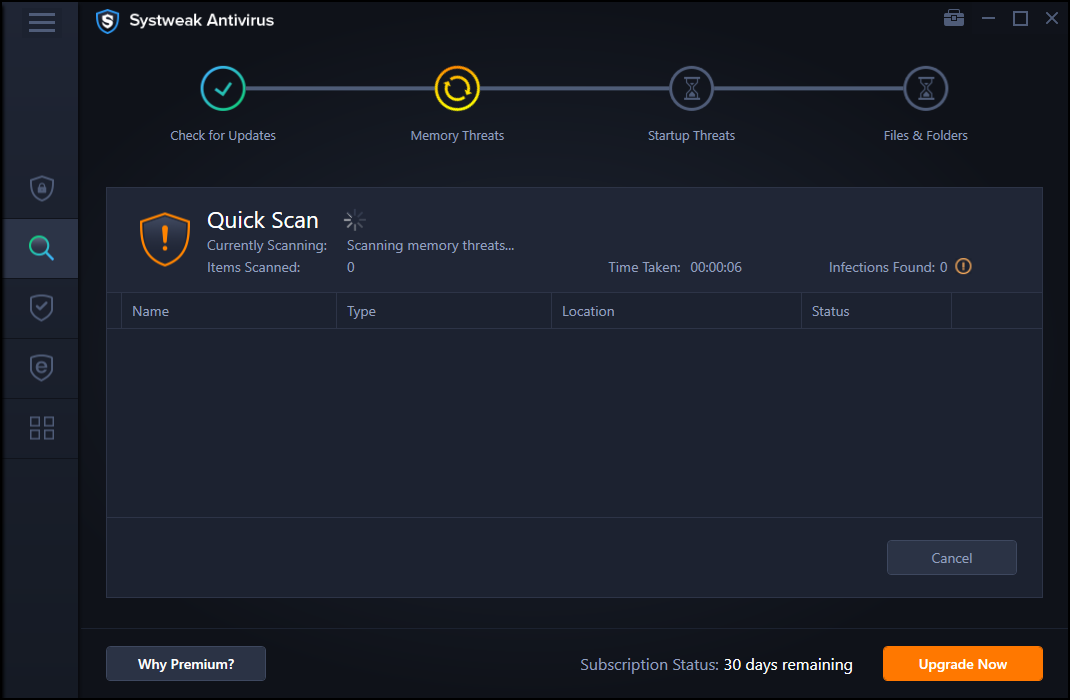Open the grid tools sidebar icon
1070x700 pixels.
[x=42, y=428]
